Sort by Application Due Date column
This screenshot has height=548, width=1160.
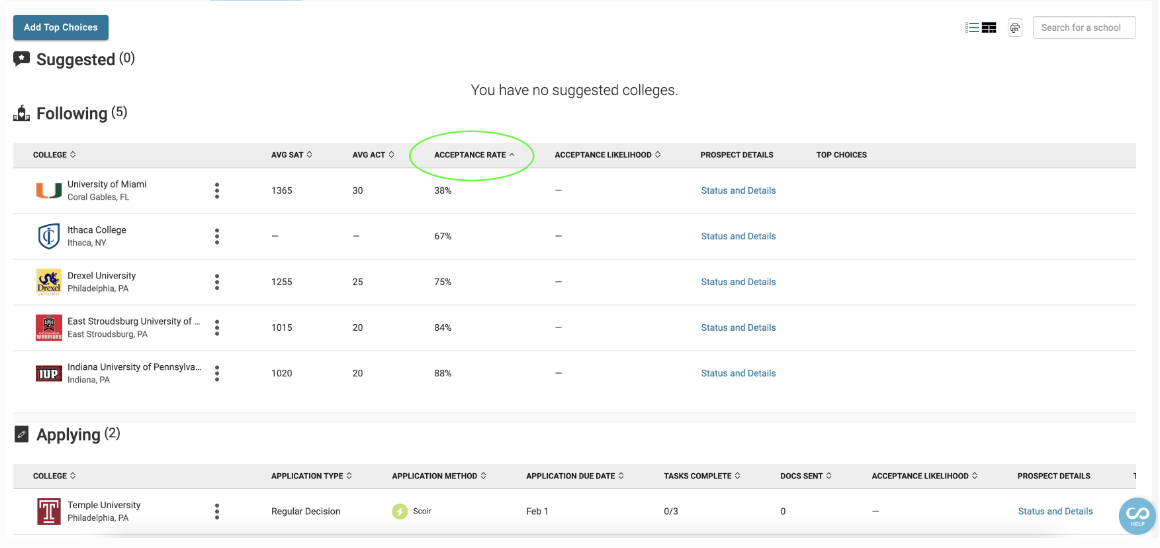click(x=575, y=476)
